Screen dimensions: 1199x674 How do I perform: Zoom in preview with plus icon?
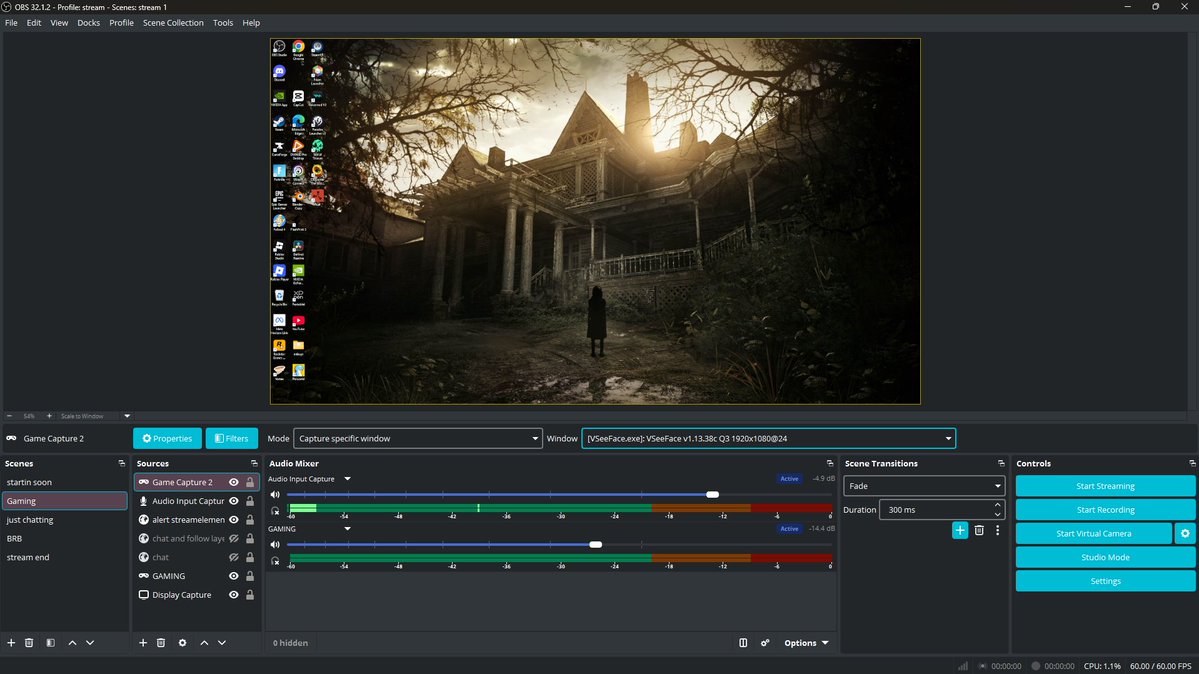(49, 416)
